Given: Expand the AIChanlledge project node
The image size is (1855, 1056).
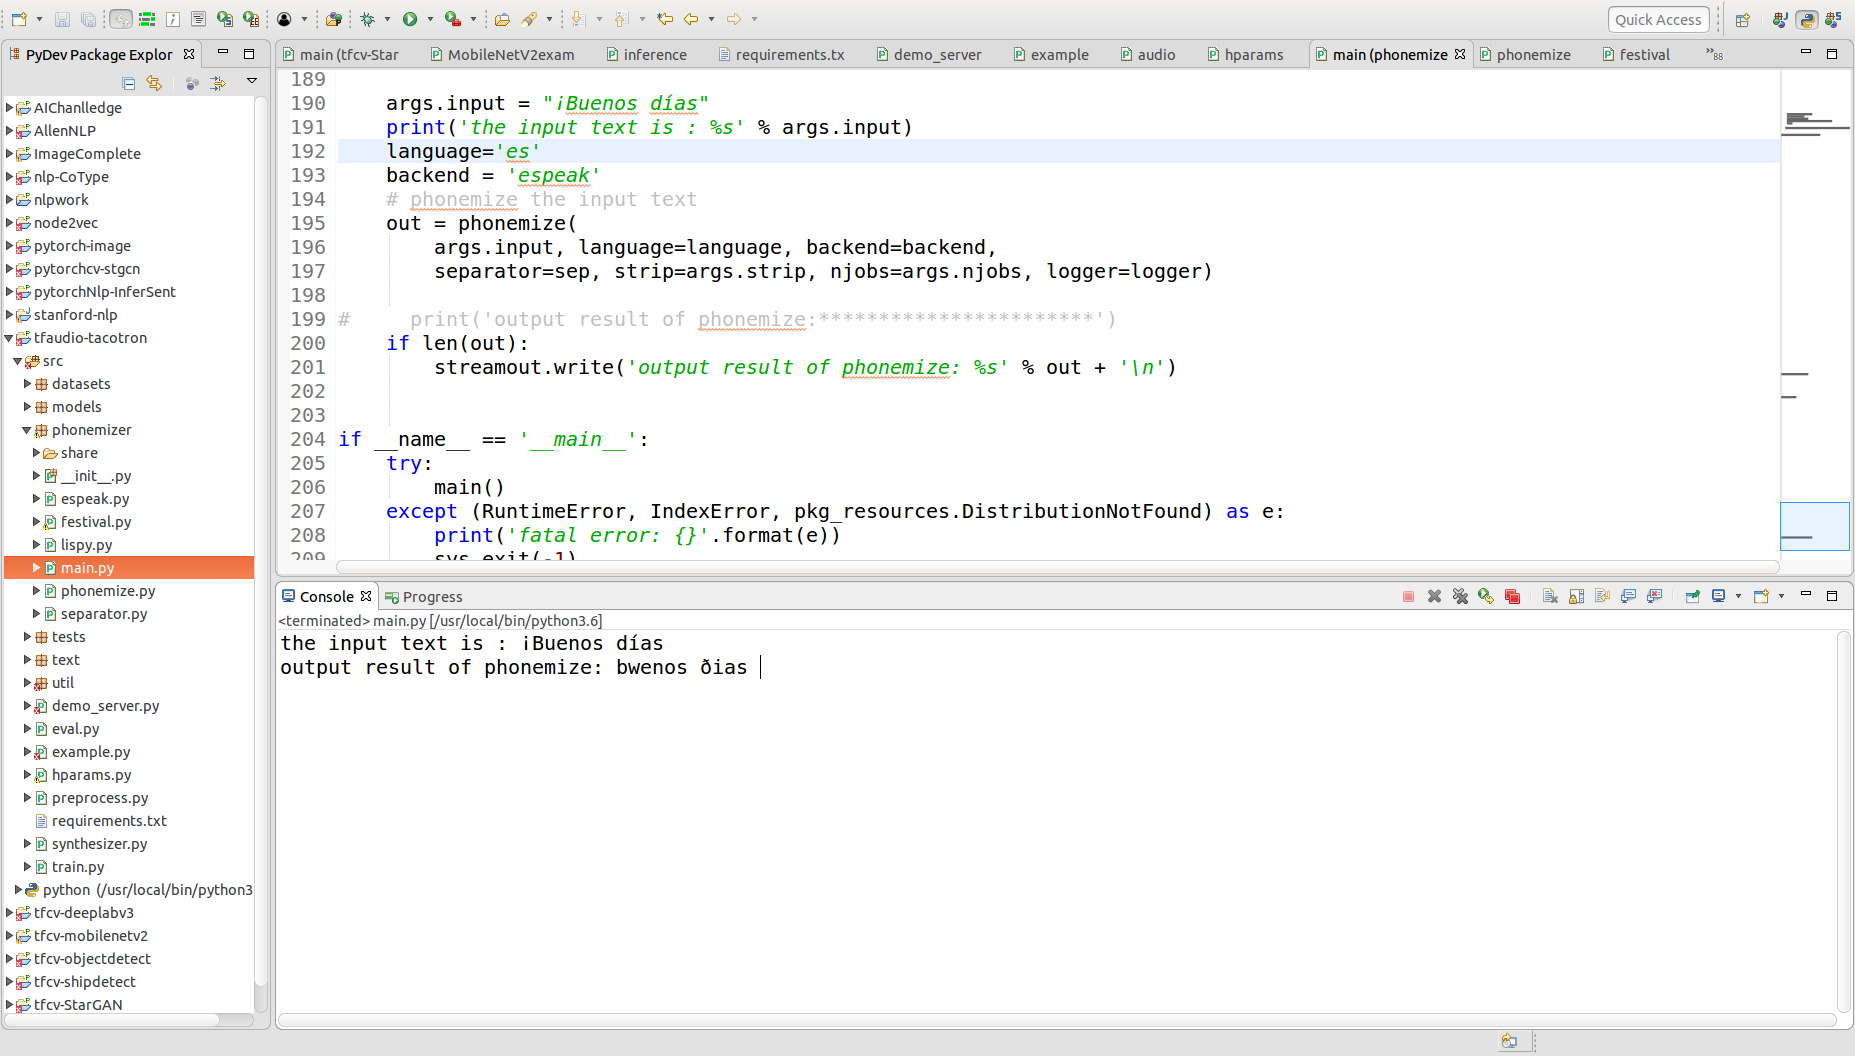Looking at the screenshot, I should coord(9,108).
